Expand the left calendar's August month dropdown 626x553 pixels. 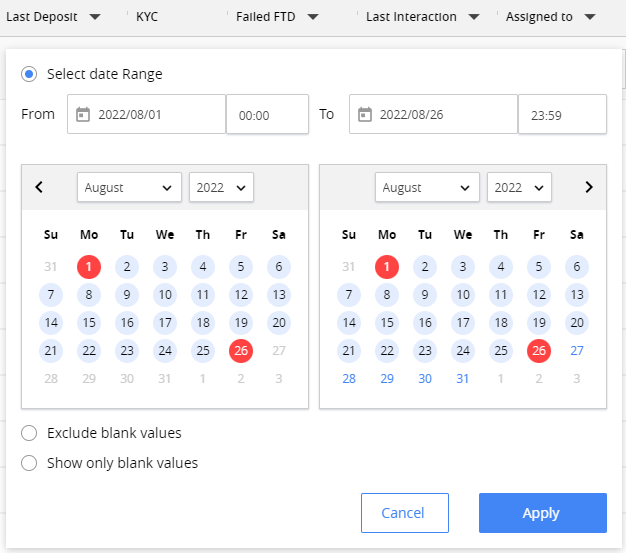tap(129, 187)
